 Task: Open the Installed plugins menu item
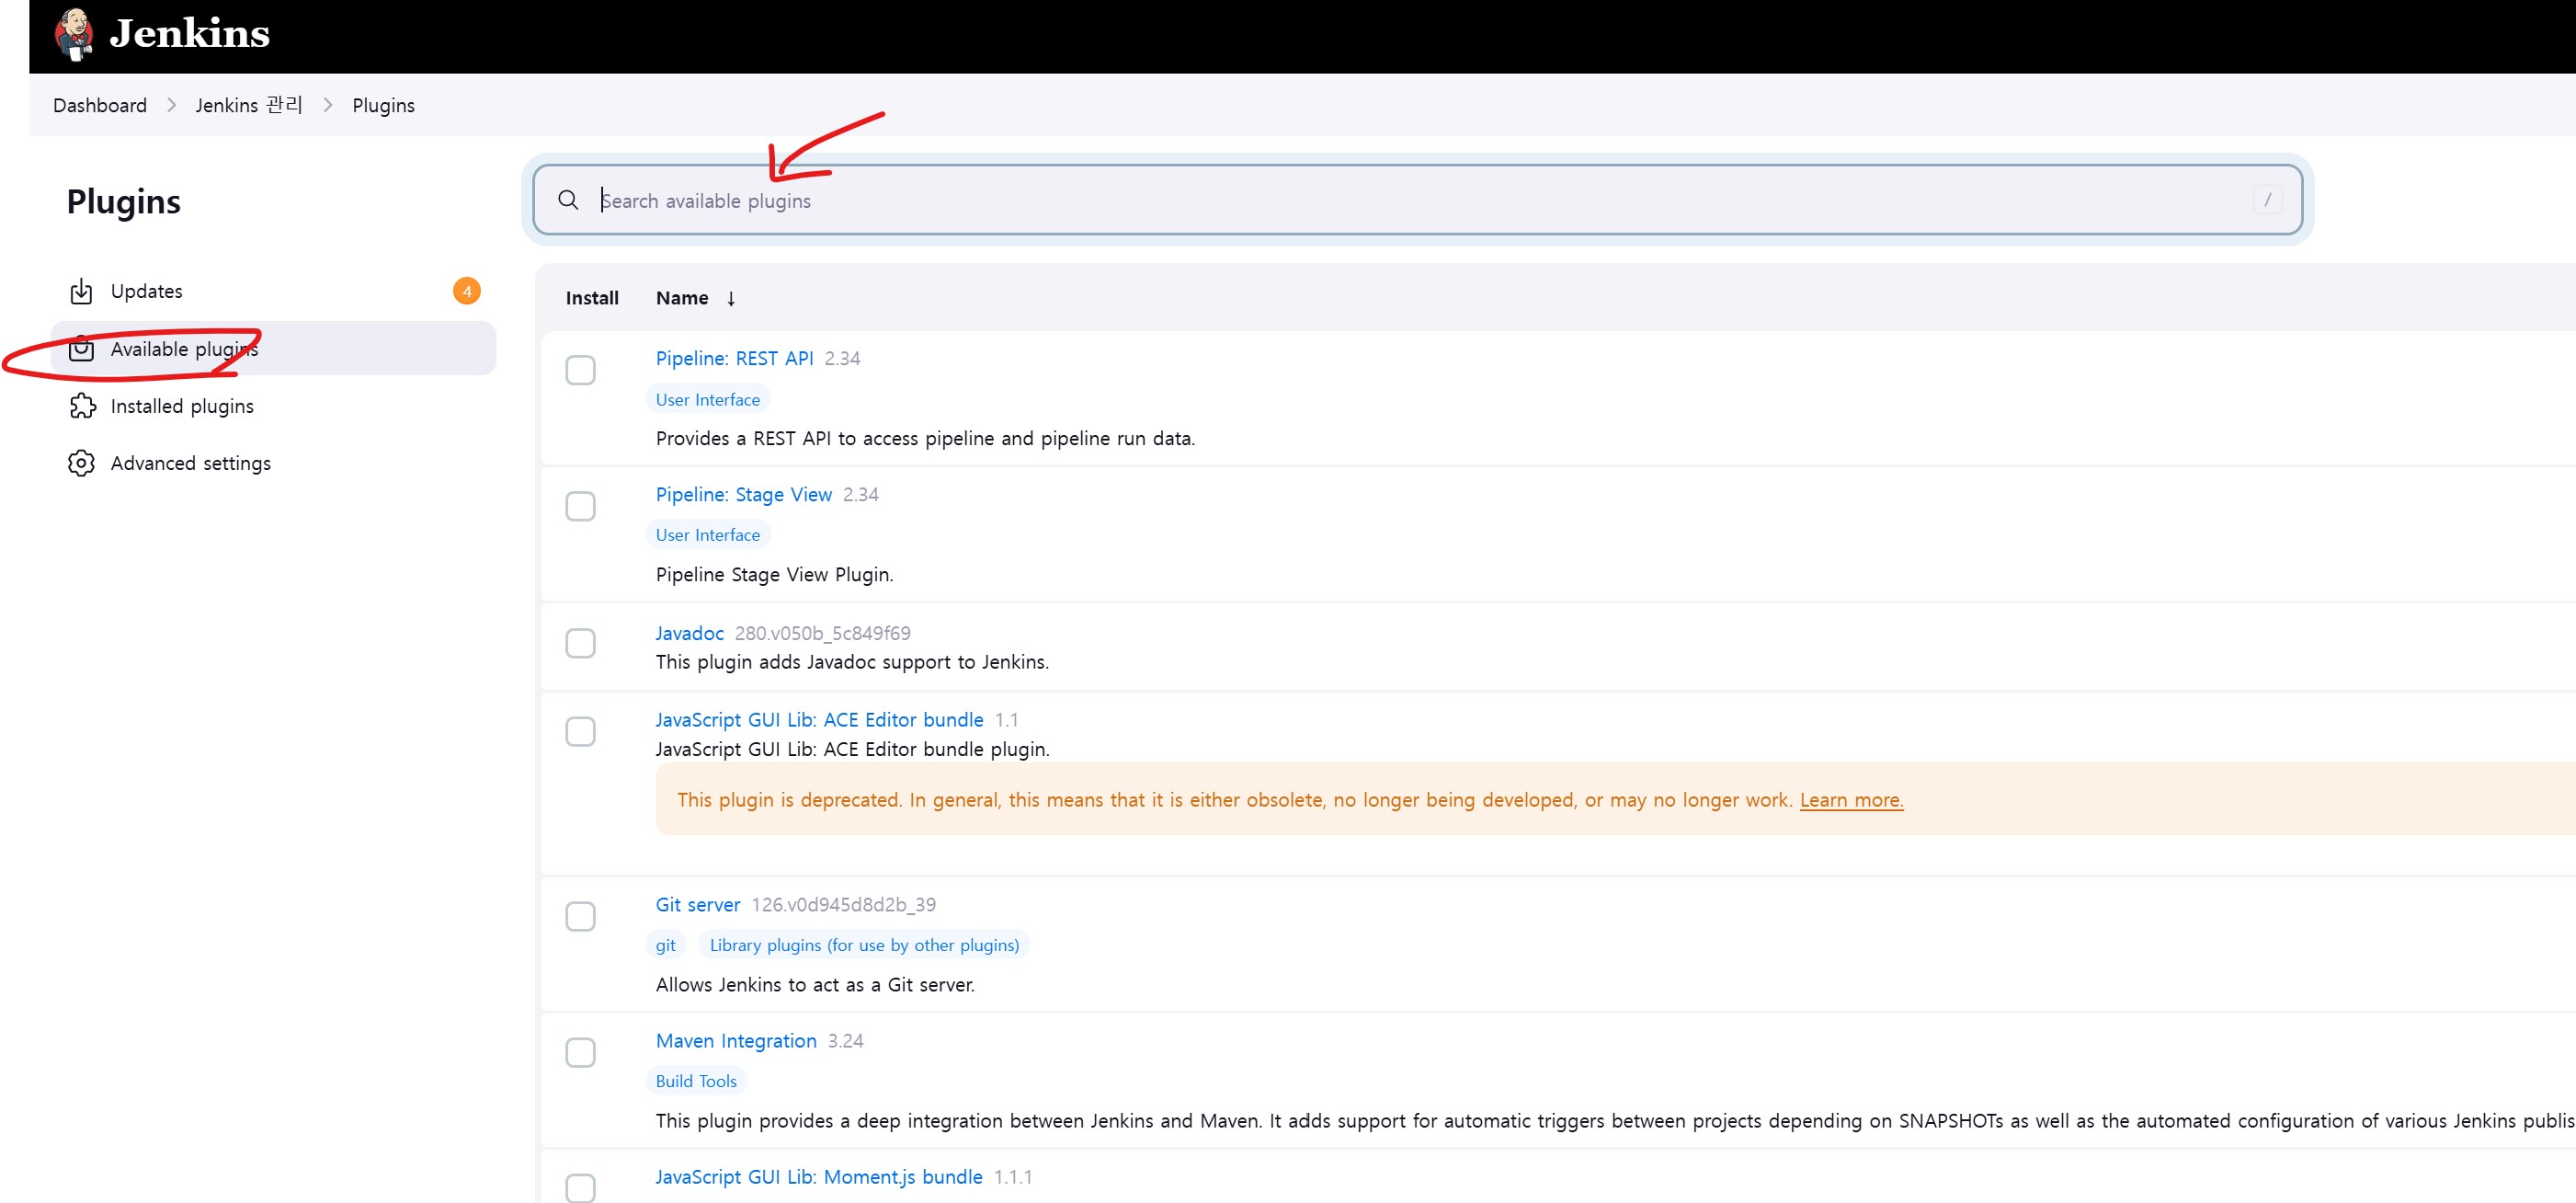point(182,406)
